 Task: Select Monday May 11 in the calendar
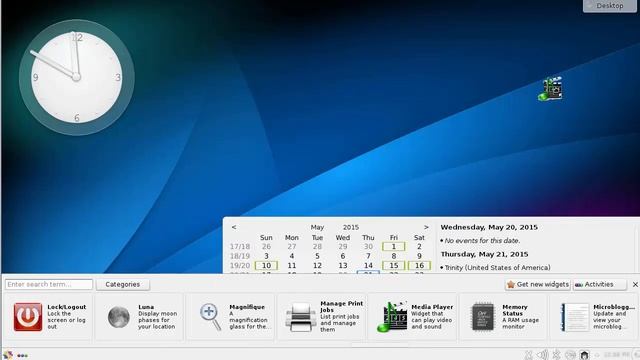pos(291,266)
